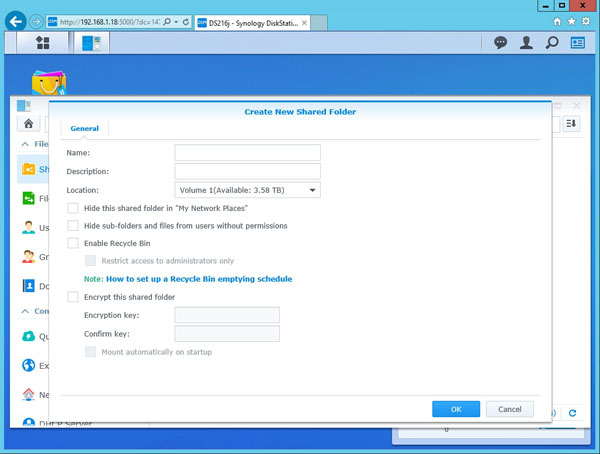Cancel the Create New Shared Folder dialog
Image resolution: width=600 pixels, height=454 pixels.
tap(510, 409)
